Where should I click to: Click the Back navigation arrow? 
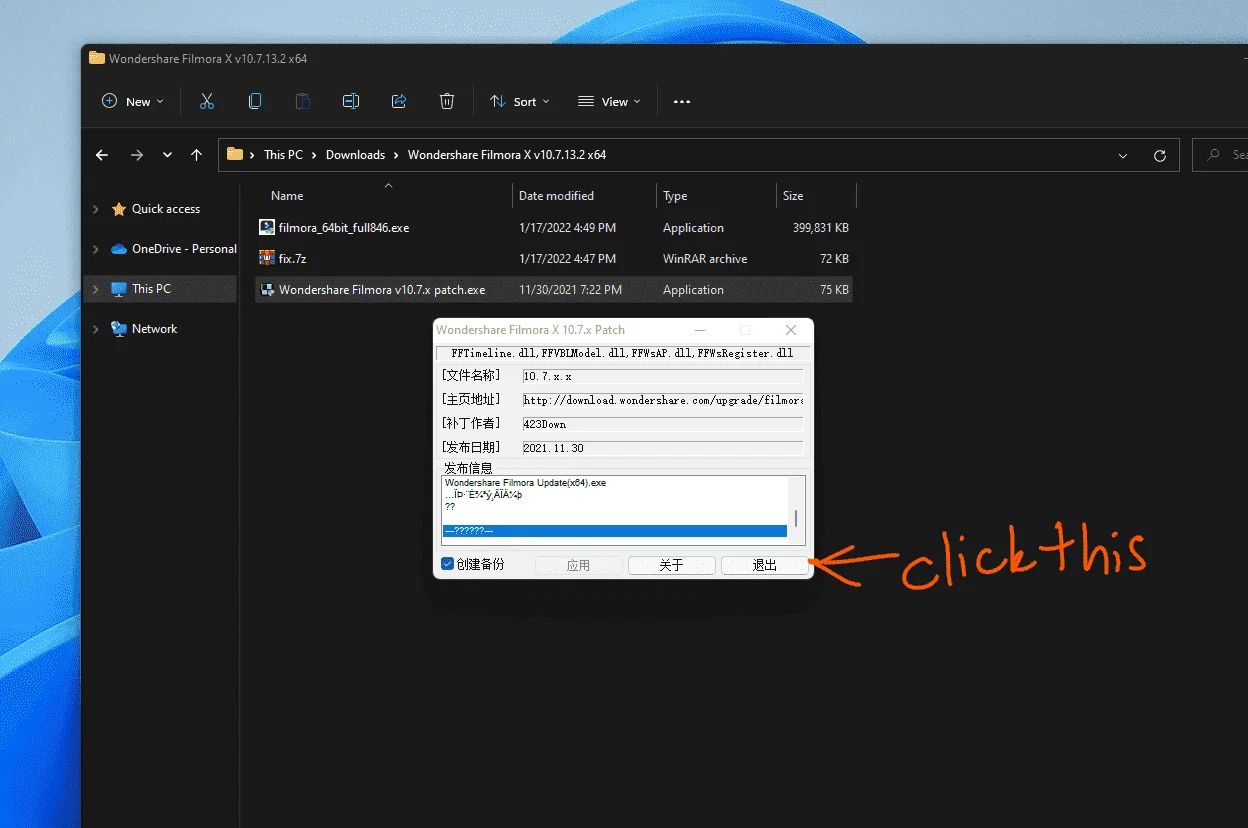click(101, 155)
